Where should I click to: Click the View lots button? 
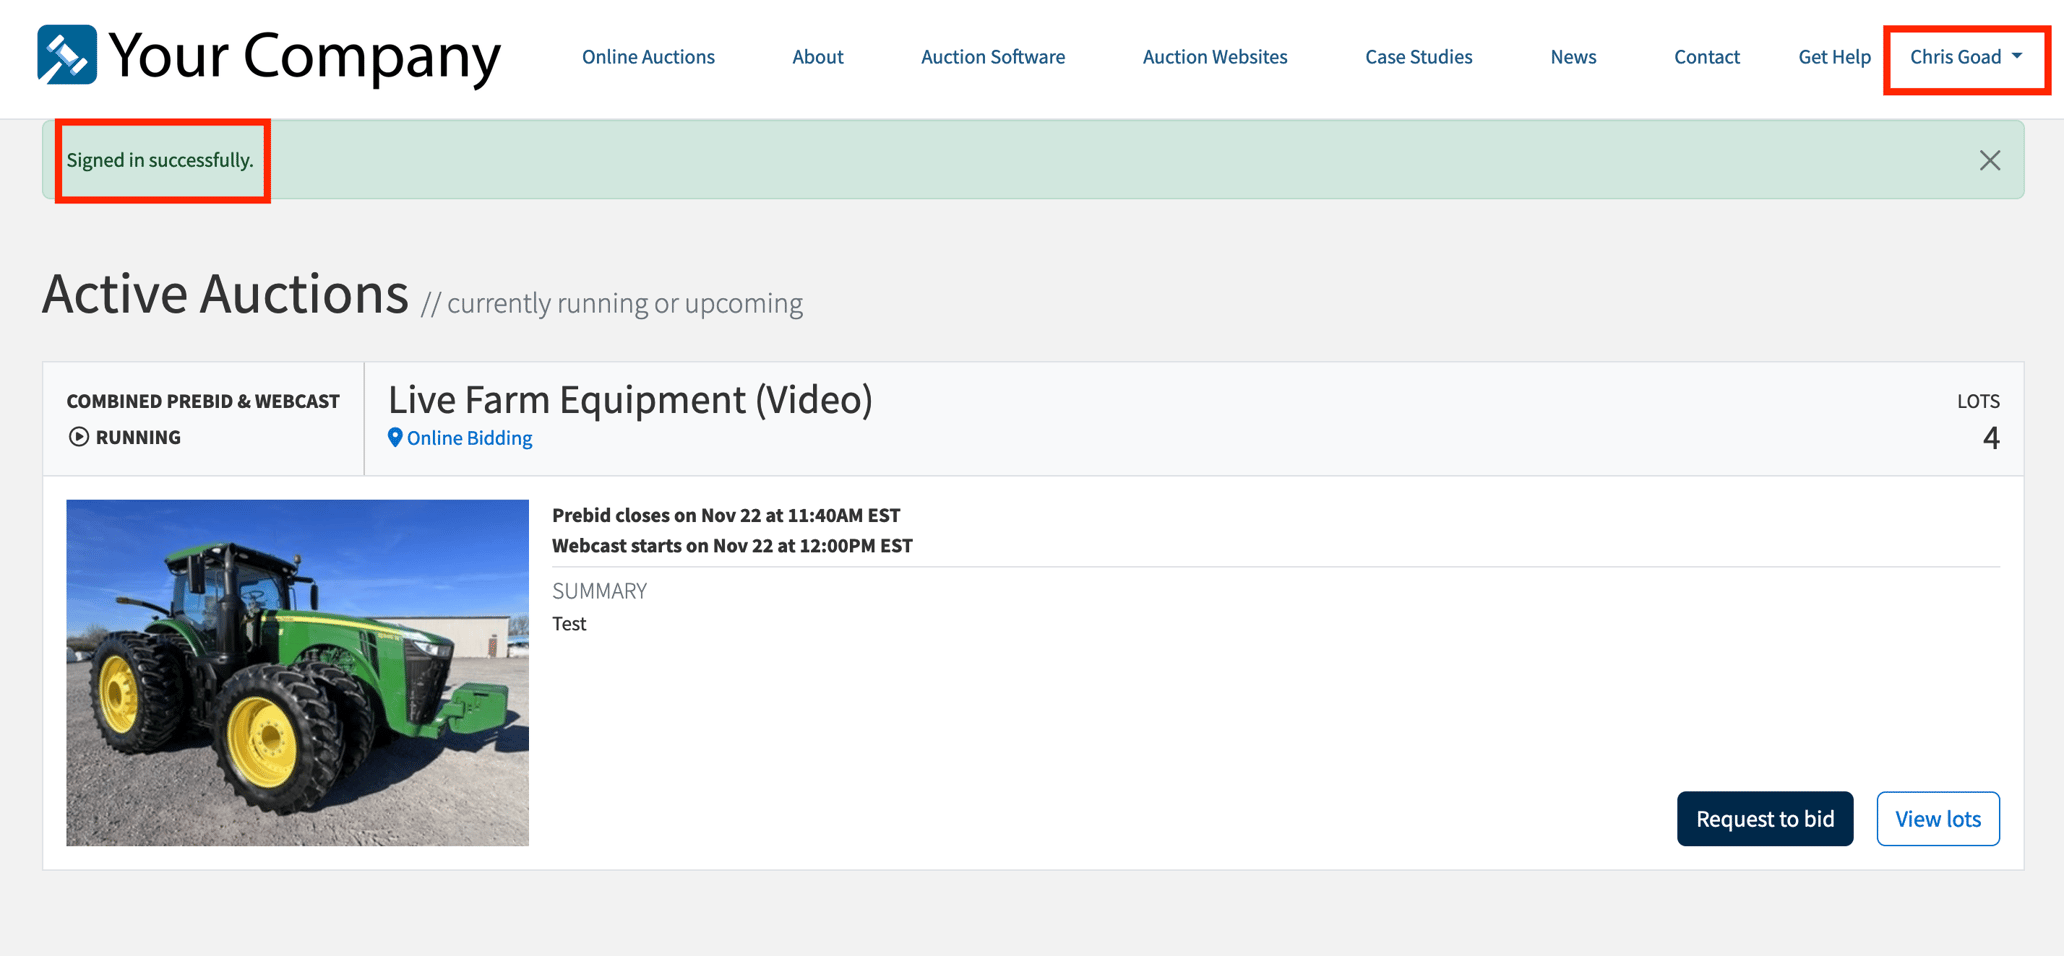tap(1938, 819)
